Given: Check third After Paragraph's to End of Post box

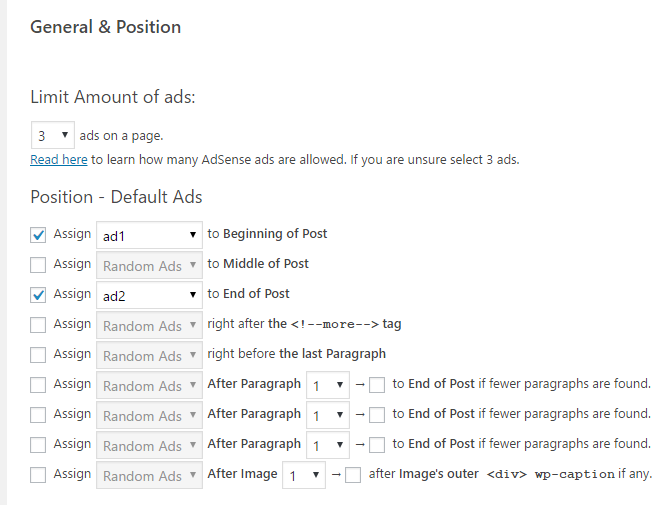Looking at the screenshot, I should tap(377, 445).
